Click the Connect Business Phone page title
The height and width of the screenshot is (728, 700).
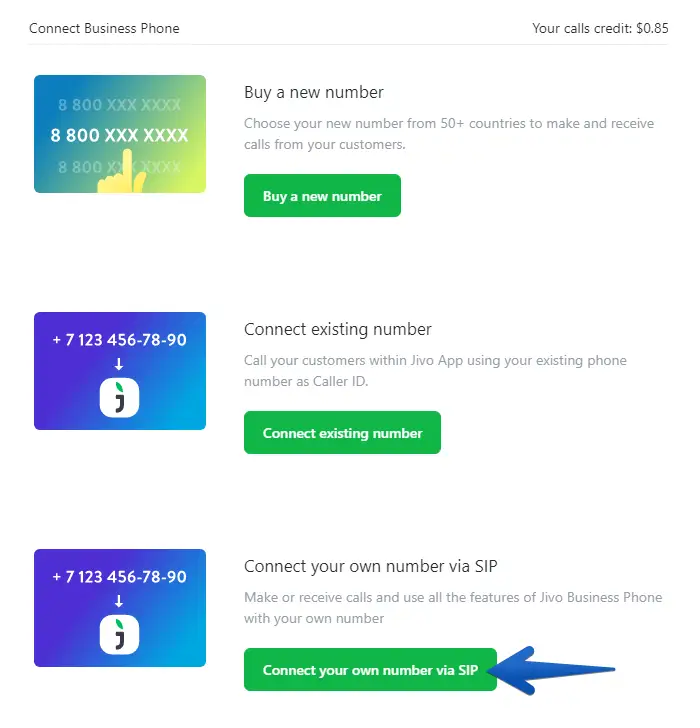pos(104,28)
